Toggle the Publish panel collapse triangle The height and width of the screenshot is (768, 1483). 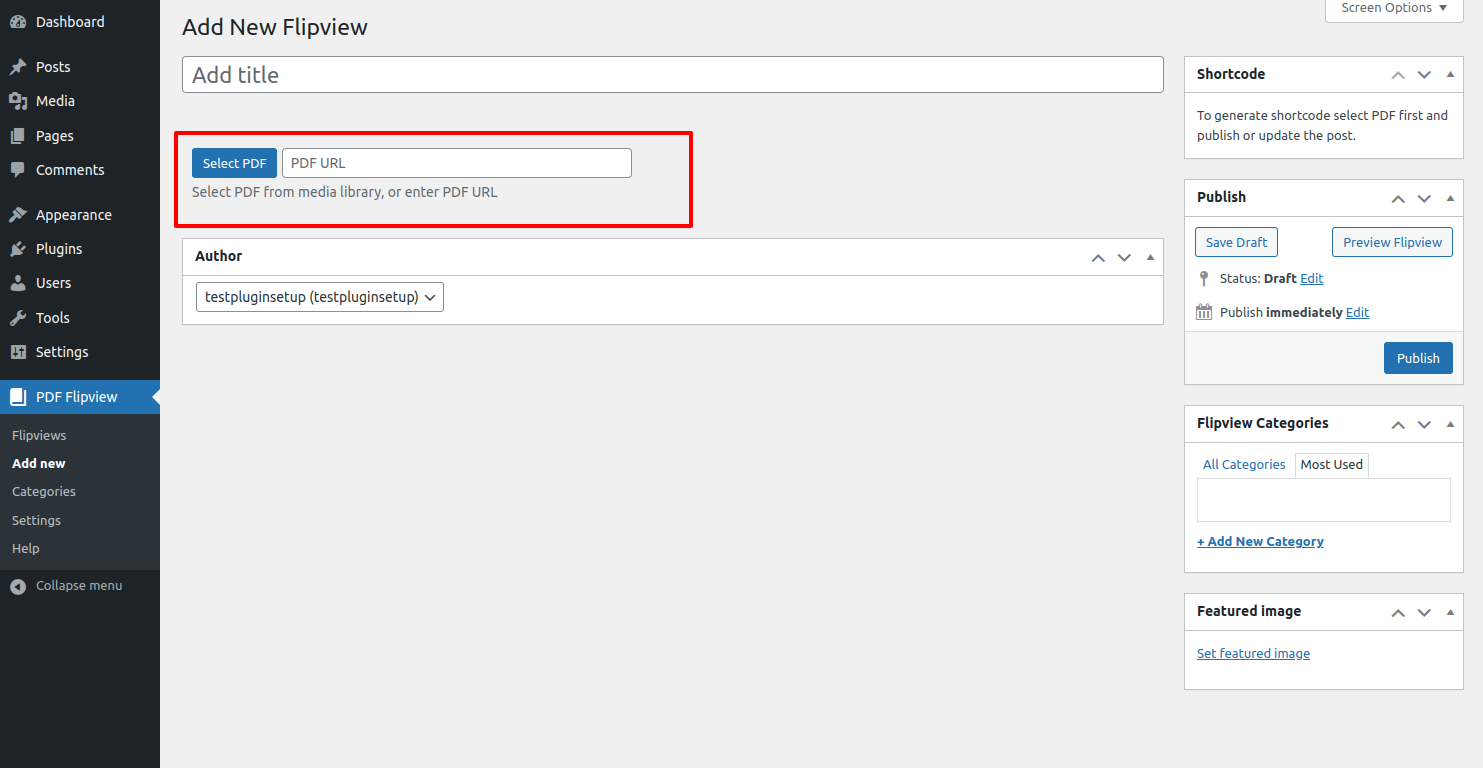tap(1450, 198)
